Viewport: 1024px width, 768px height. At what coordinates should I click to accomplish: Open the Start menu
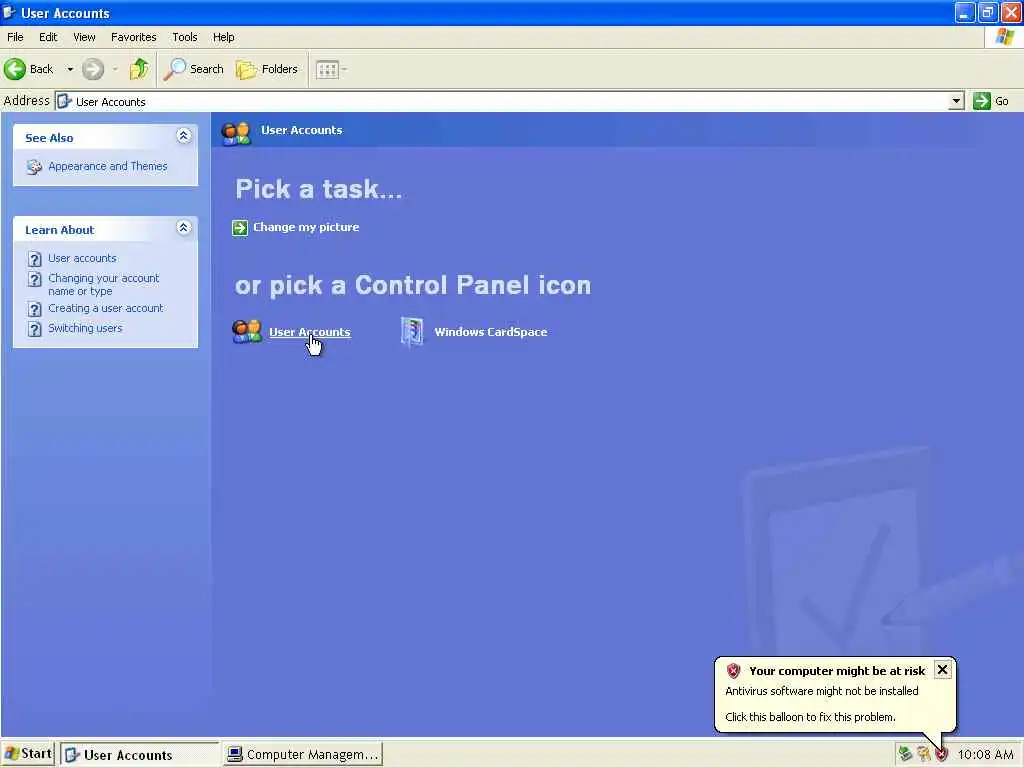[29, 754]
